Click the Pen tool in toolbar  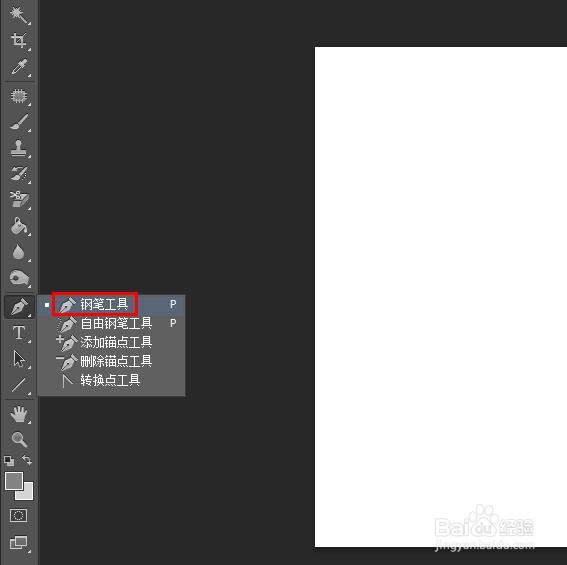coord(19,307)
